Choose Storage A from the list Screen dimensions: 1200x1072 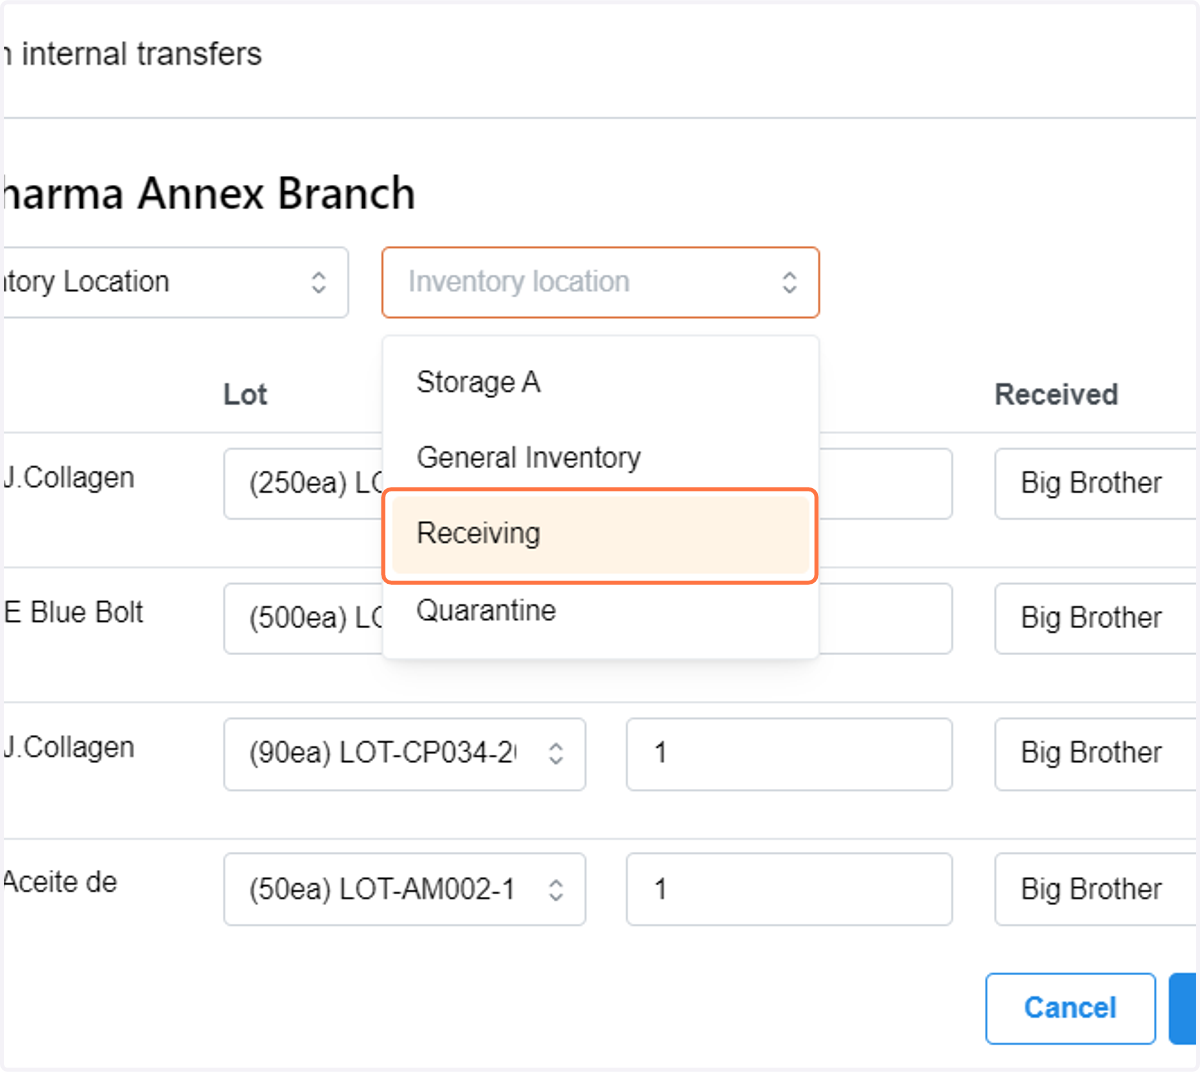click(x=600, y=382)
